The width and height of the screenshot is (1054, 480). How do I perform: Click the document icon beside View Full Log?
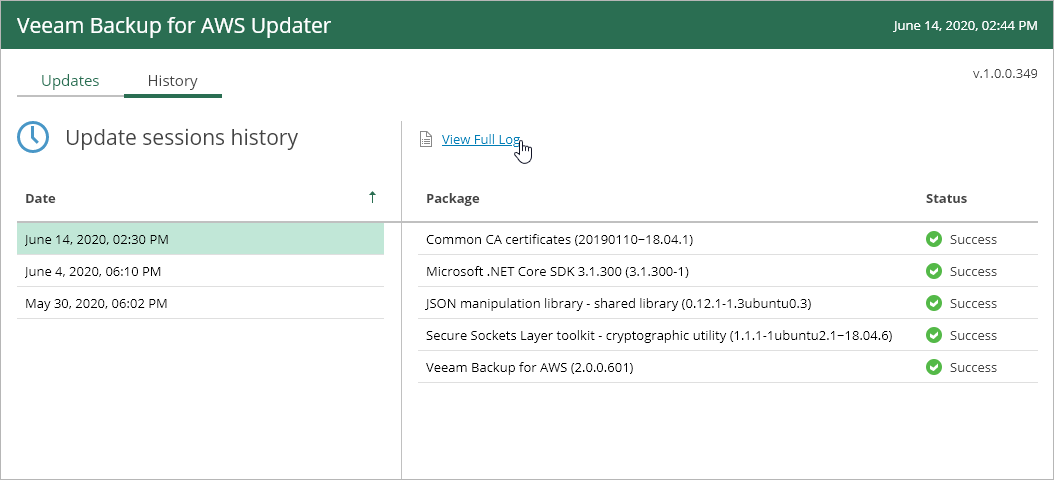pos(425,139)
